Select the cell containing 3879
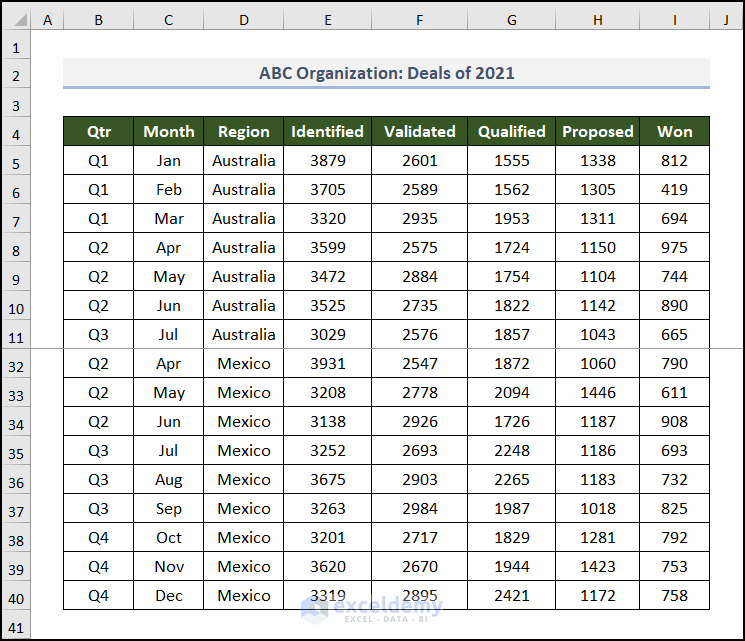The height and width of the screenshot is (641, 745). (327, 160)
